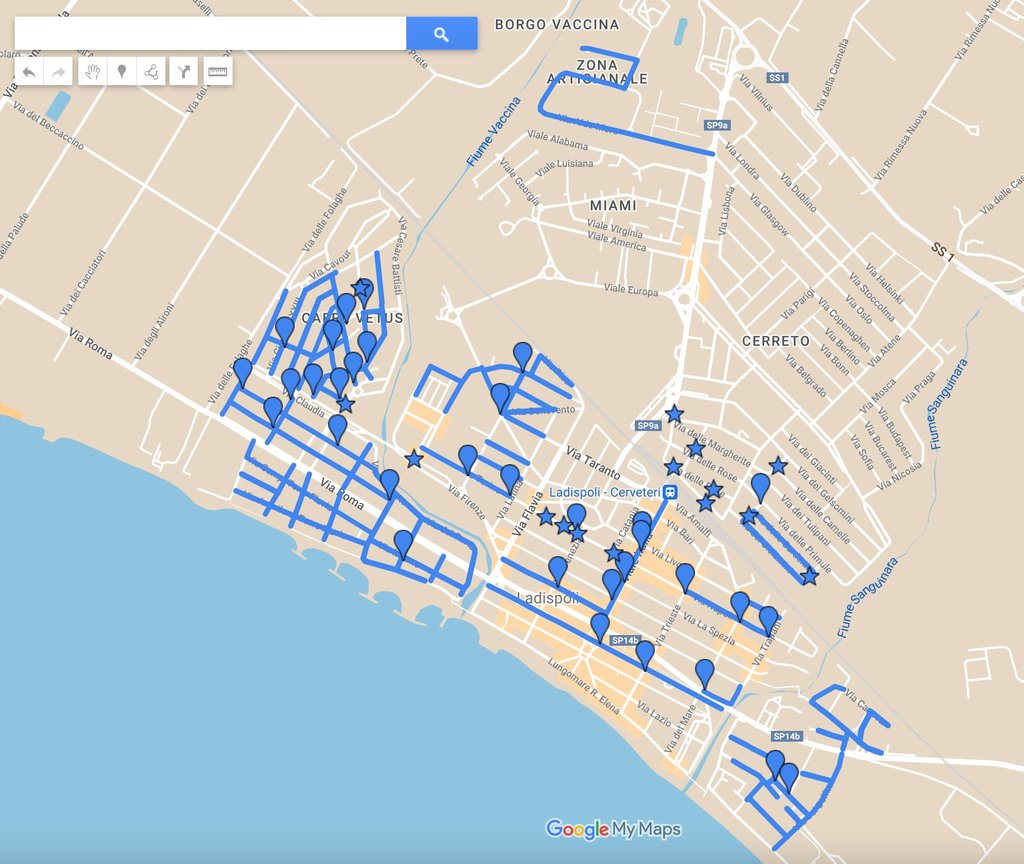Click the blue search button
Image resolution: width=1024 pixels, height=864 pixels.
441,34
